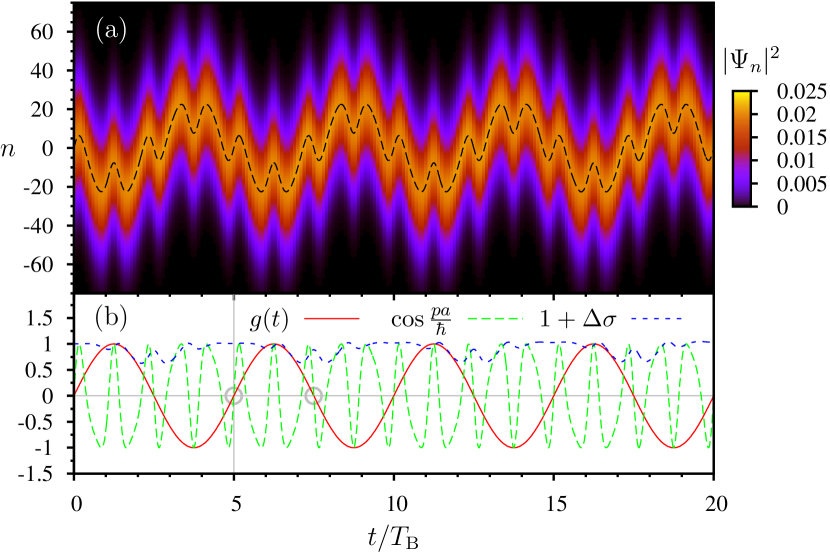830x552 pixels.
Task: Click the gray circle marker near t=7.5
Action: point(313,395)
